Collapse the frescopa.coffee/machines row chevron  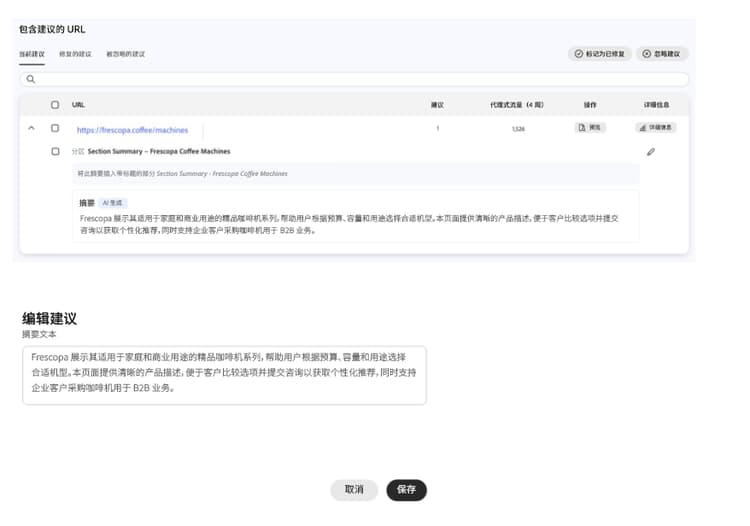tap(31, 128)
